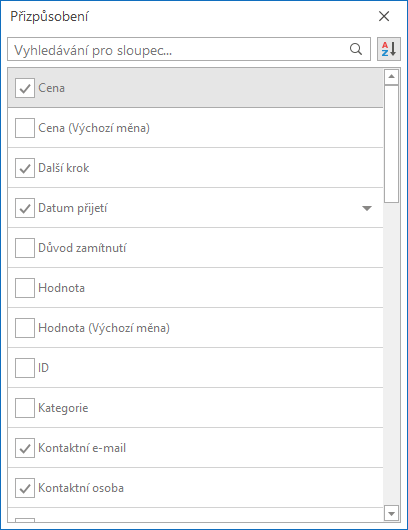Image resolution: width=408 pixels, height=530 pixels.
Task: Click the A-Z sort order icon
Action: pyautogui.click(x=389, y=49)
